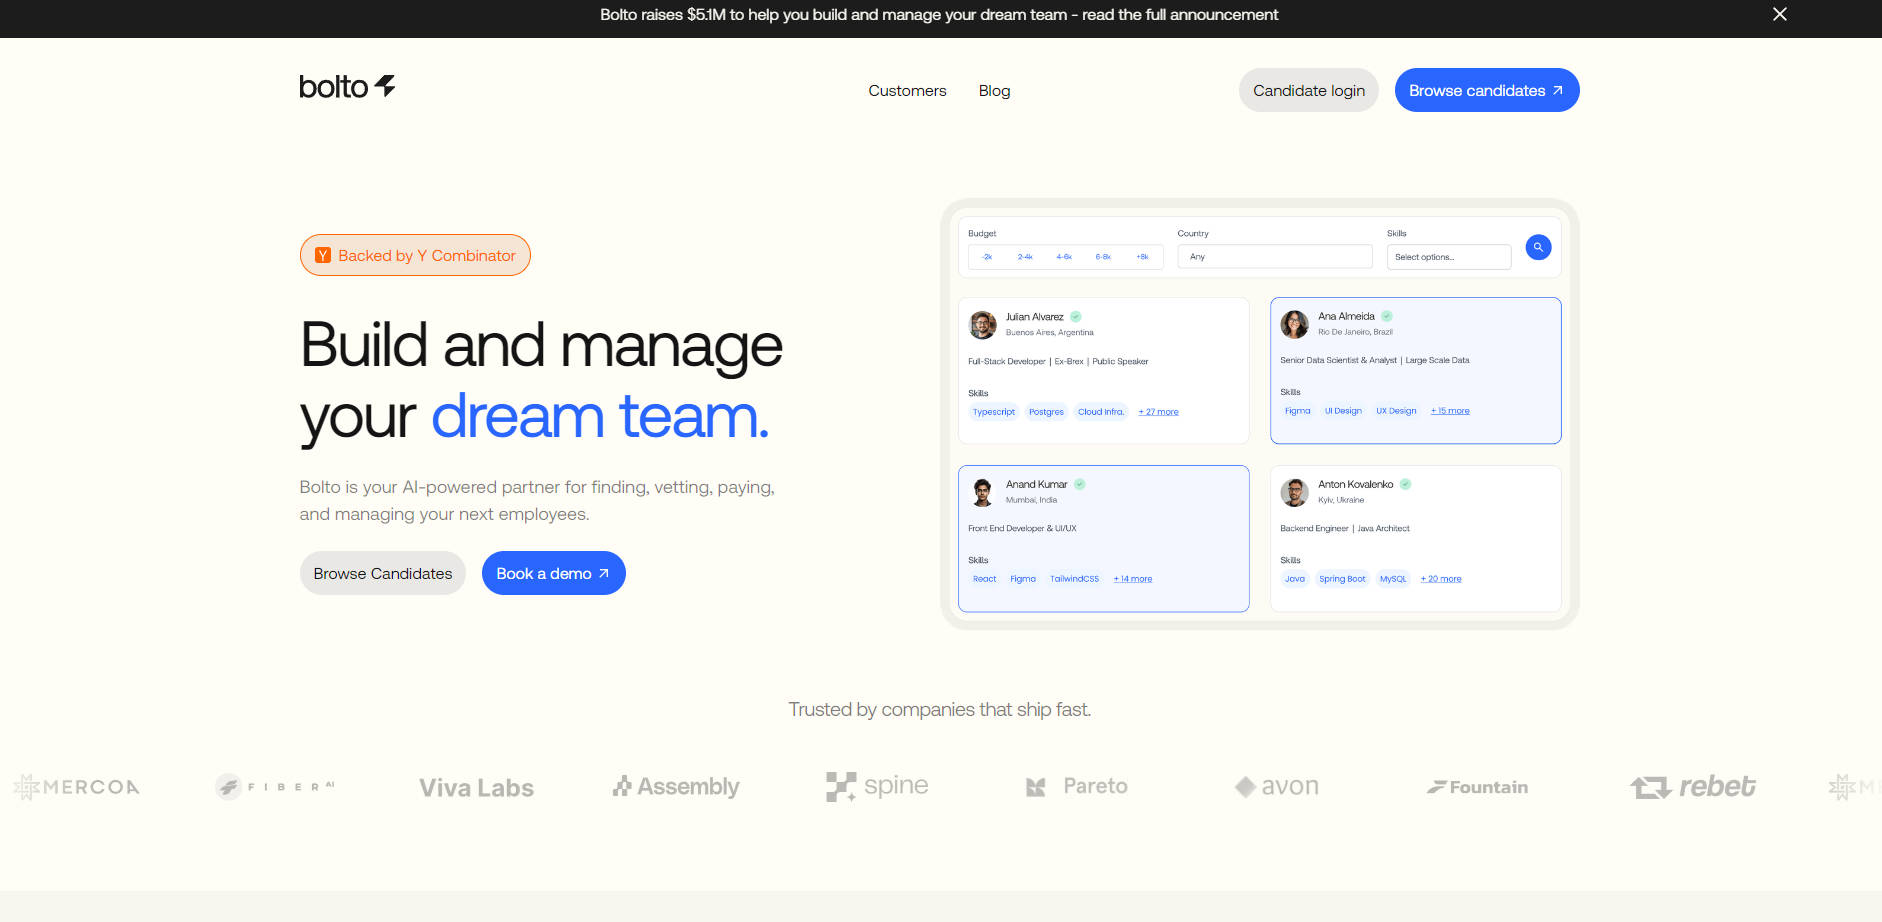Click Anton Kovalenko's profile photo

click(x=1294, y=492)
